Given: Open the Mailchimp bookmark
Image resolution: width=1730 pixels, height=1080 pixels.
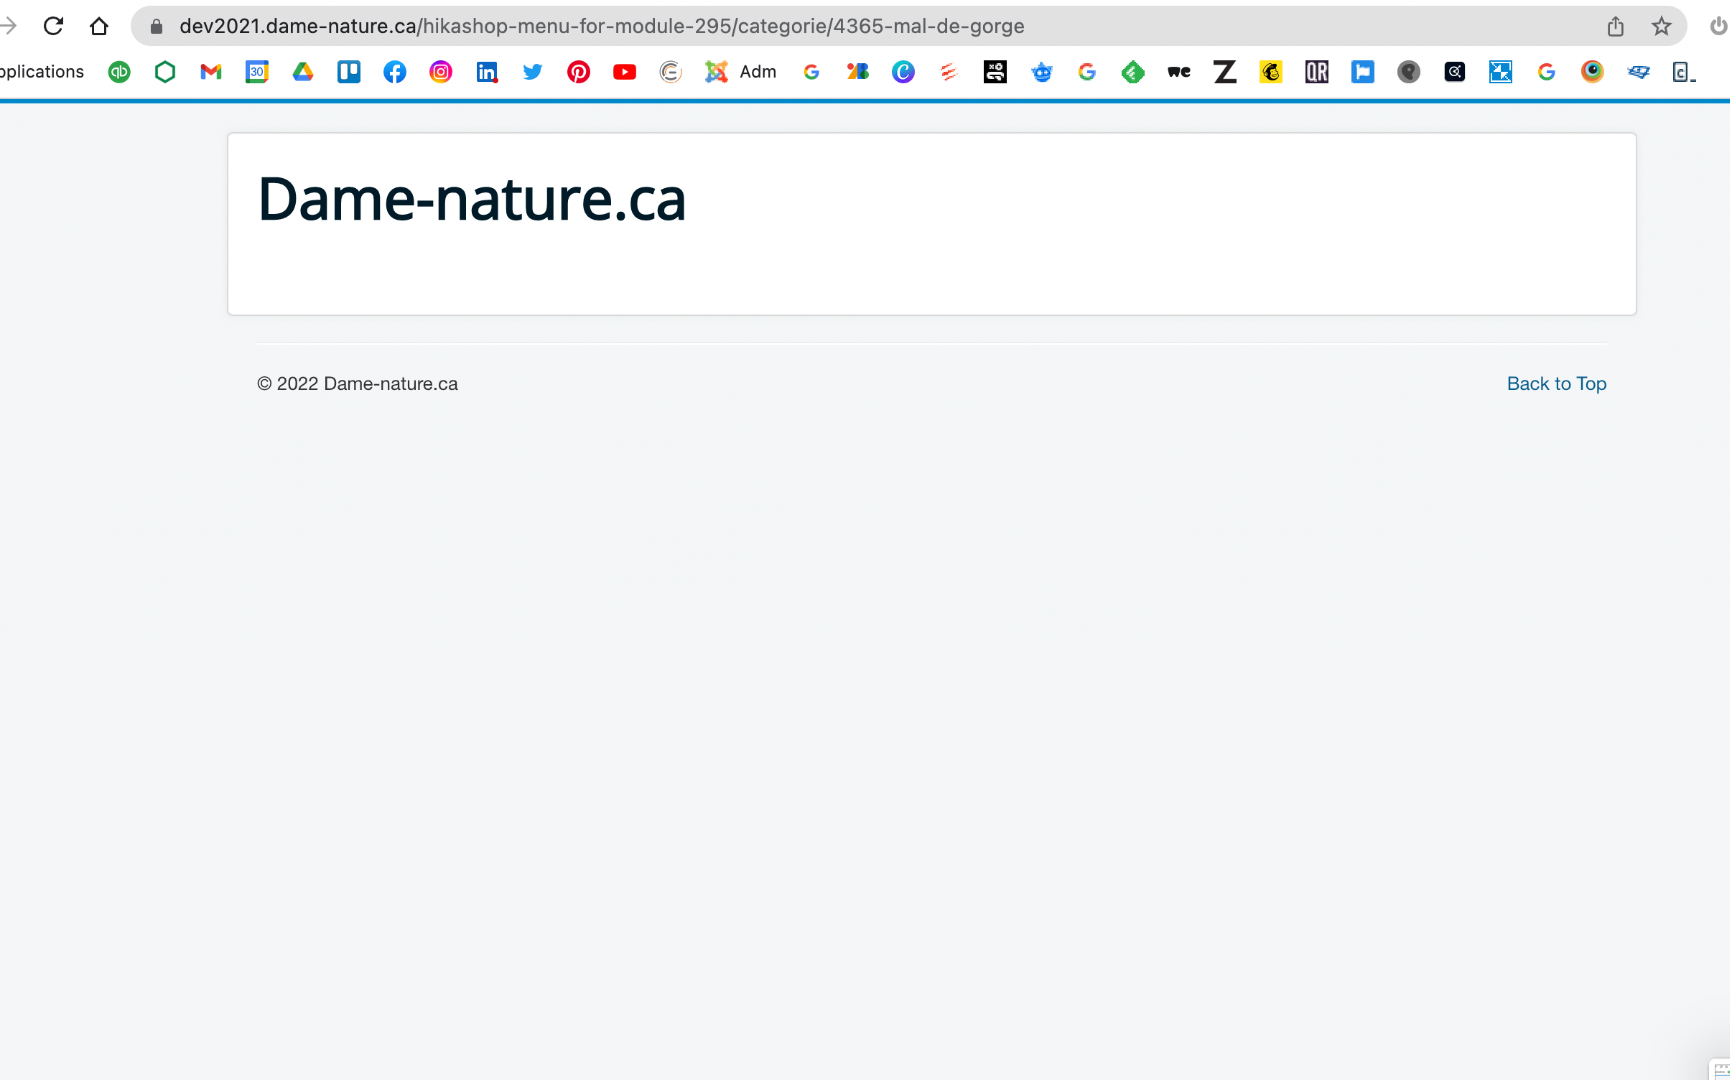Looking at the screenshot, I should (1271, 72).
